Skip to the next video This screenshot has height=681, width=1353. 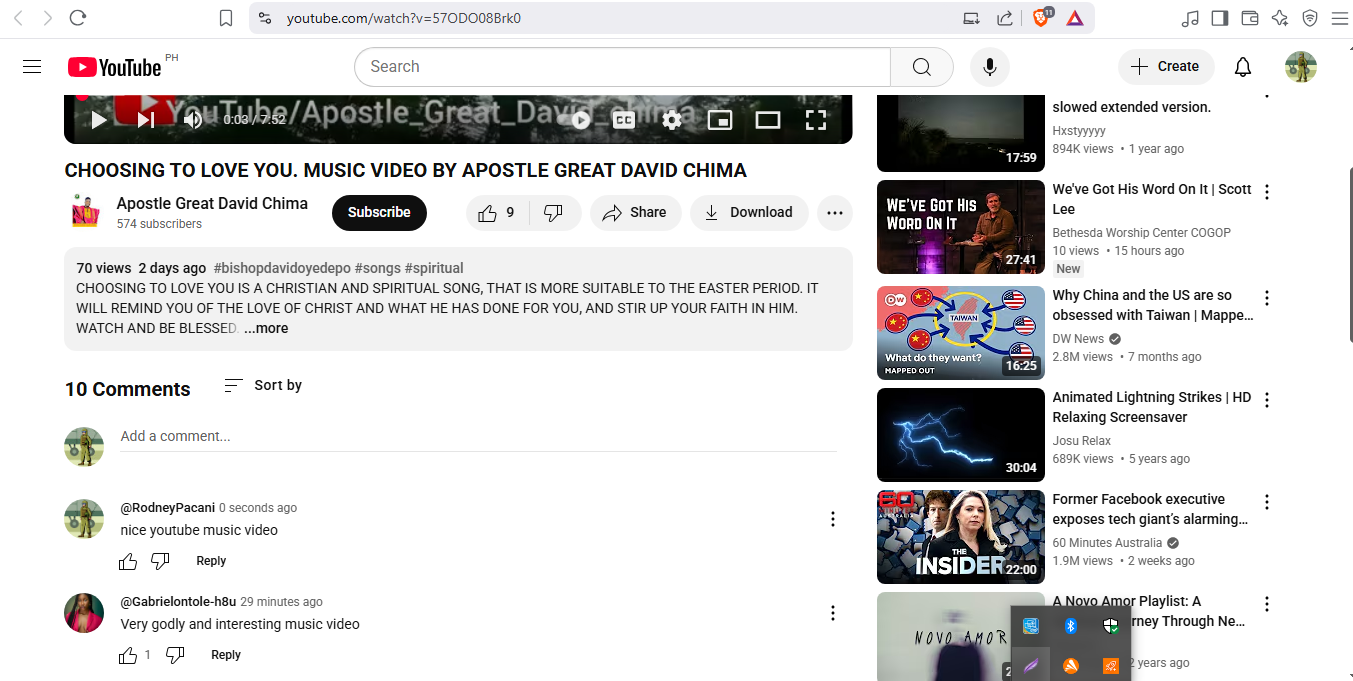click(x=146, y=120)
